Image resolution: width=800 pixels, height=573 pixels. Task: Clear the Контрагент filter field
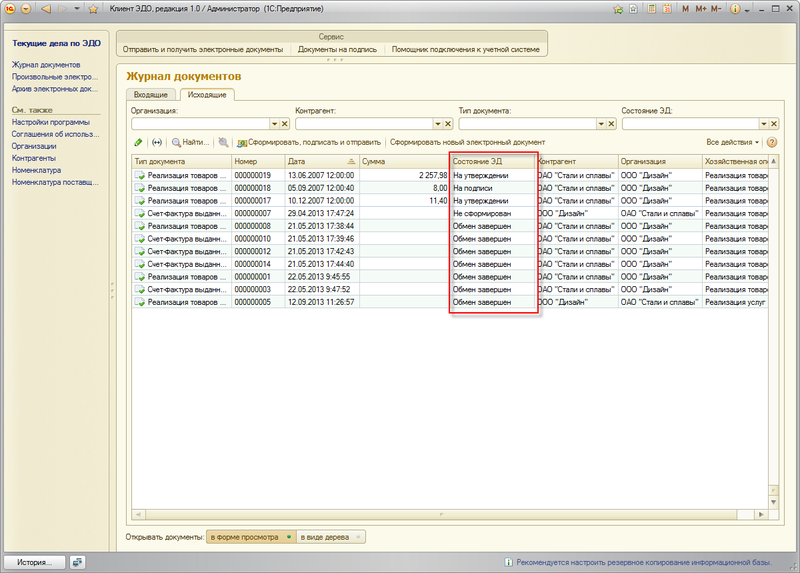coord(448,123)
